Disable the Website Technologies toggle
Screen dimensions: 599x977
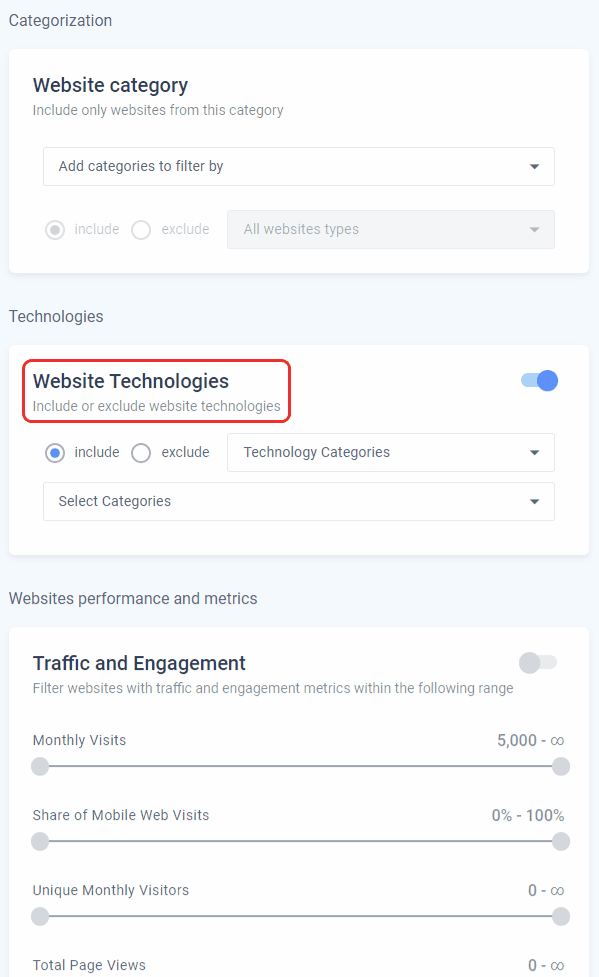coord(538,381)
